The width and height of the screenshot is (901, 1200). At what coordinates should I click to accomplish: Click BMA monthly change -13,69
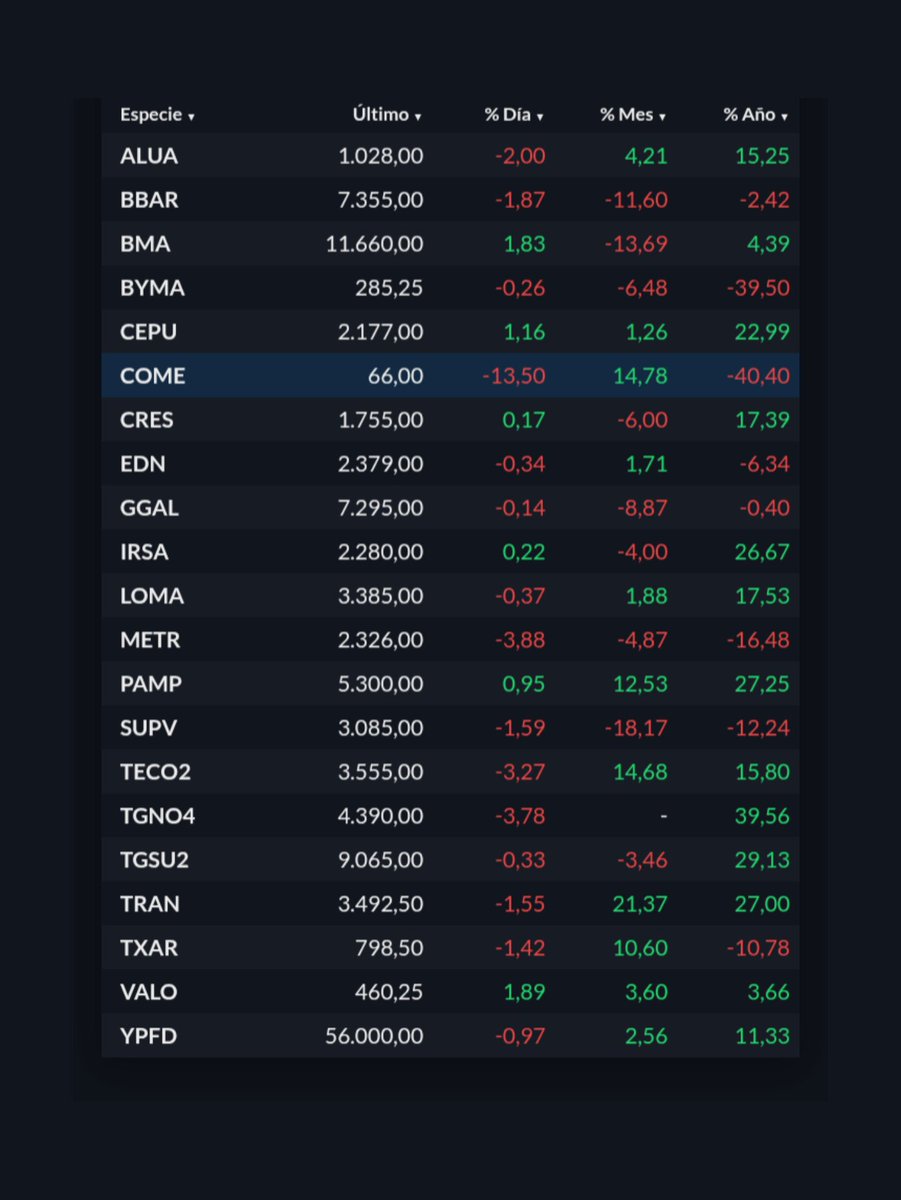click(x=636, y=244)
